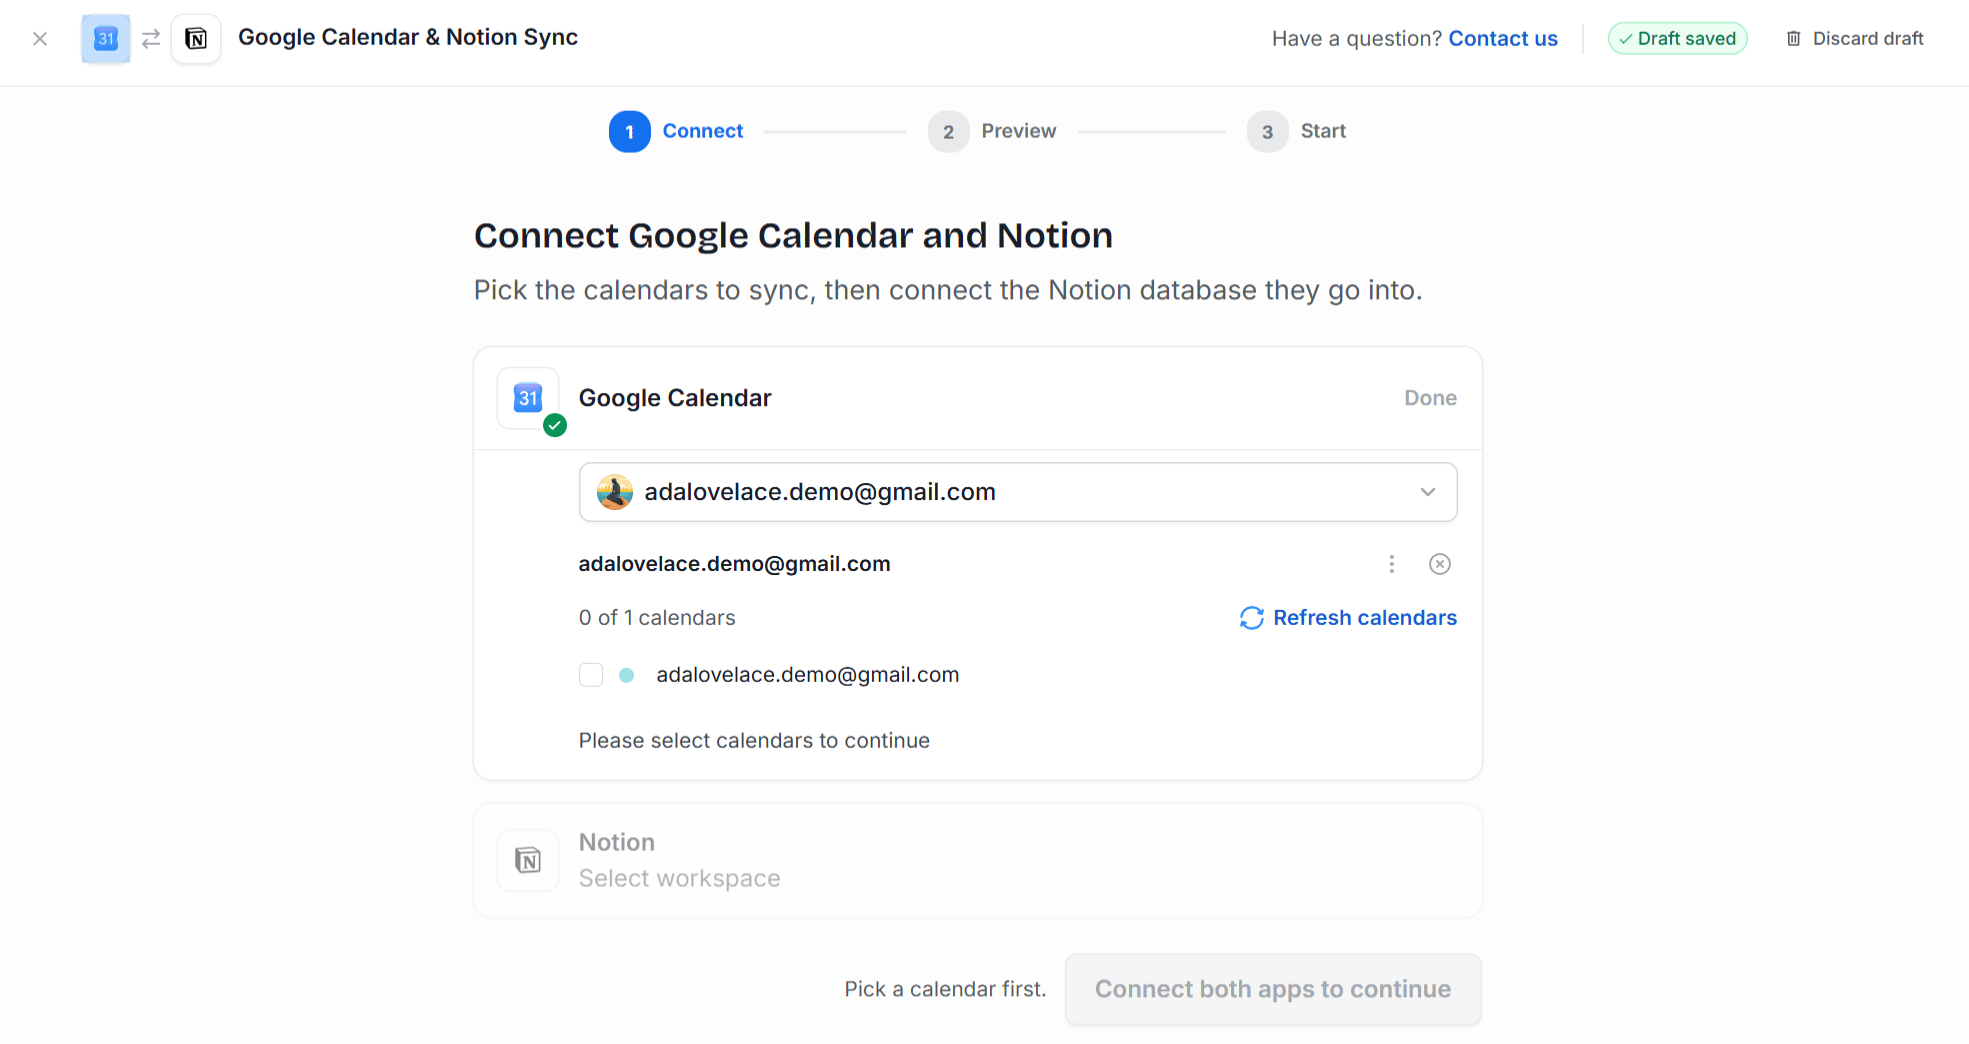The height and width of the screenshot is (1044, 1969).
Task: Open the three-dot menu for the account
Action: click(x=1391, y=564)
